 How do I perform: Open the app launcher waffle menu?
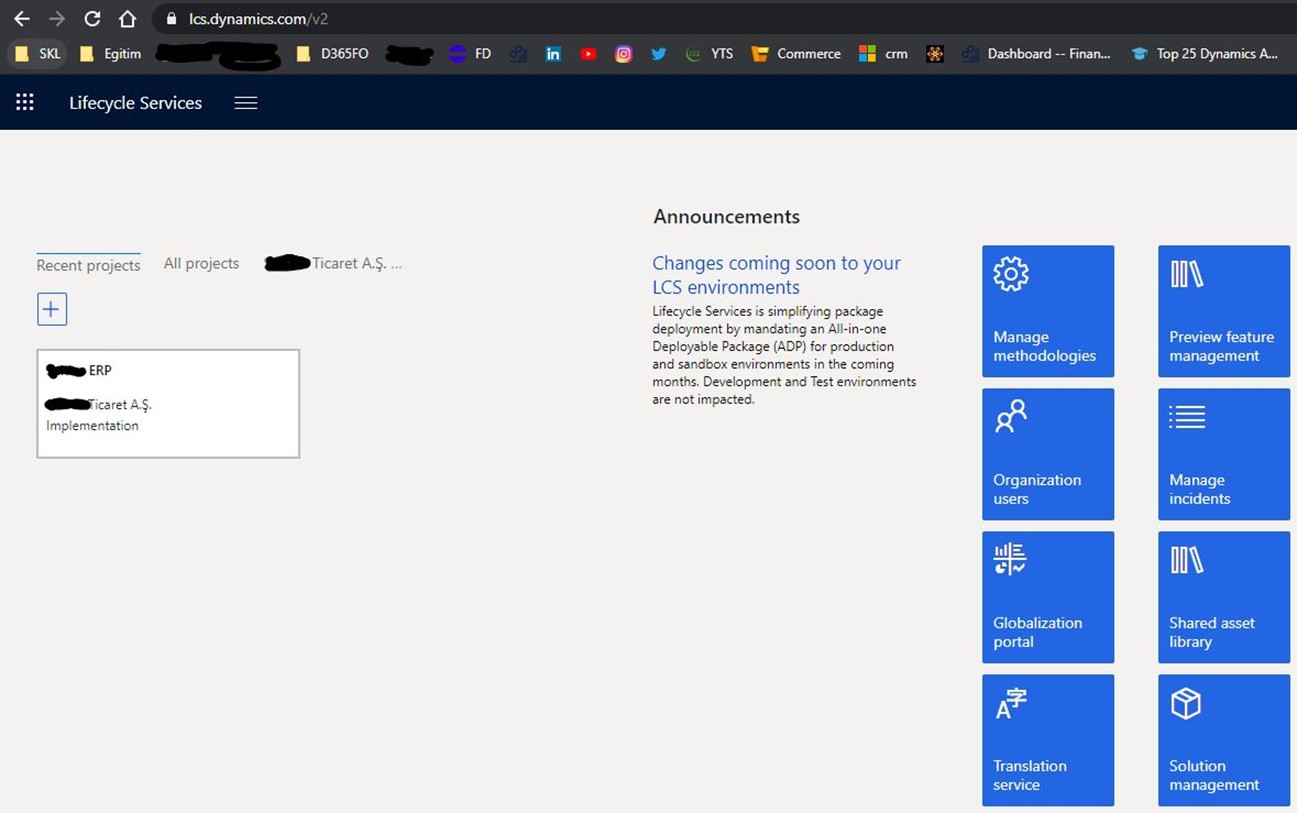(x=25, y=102)
